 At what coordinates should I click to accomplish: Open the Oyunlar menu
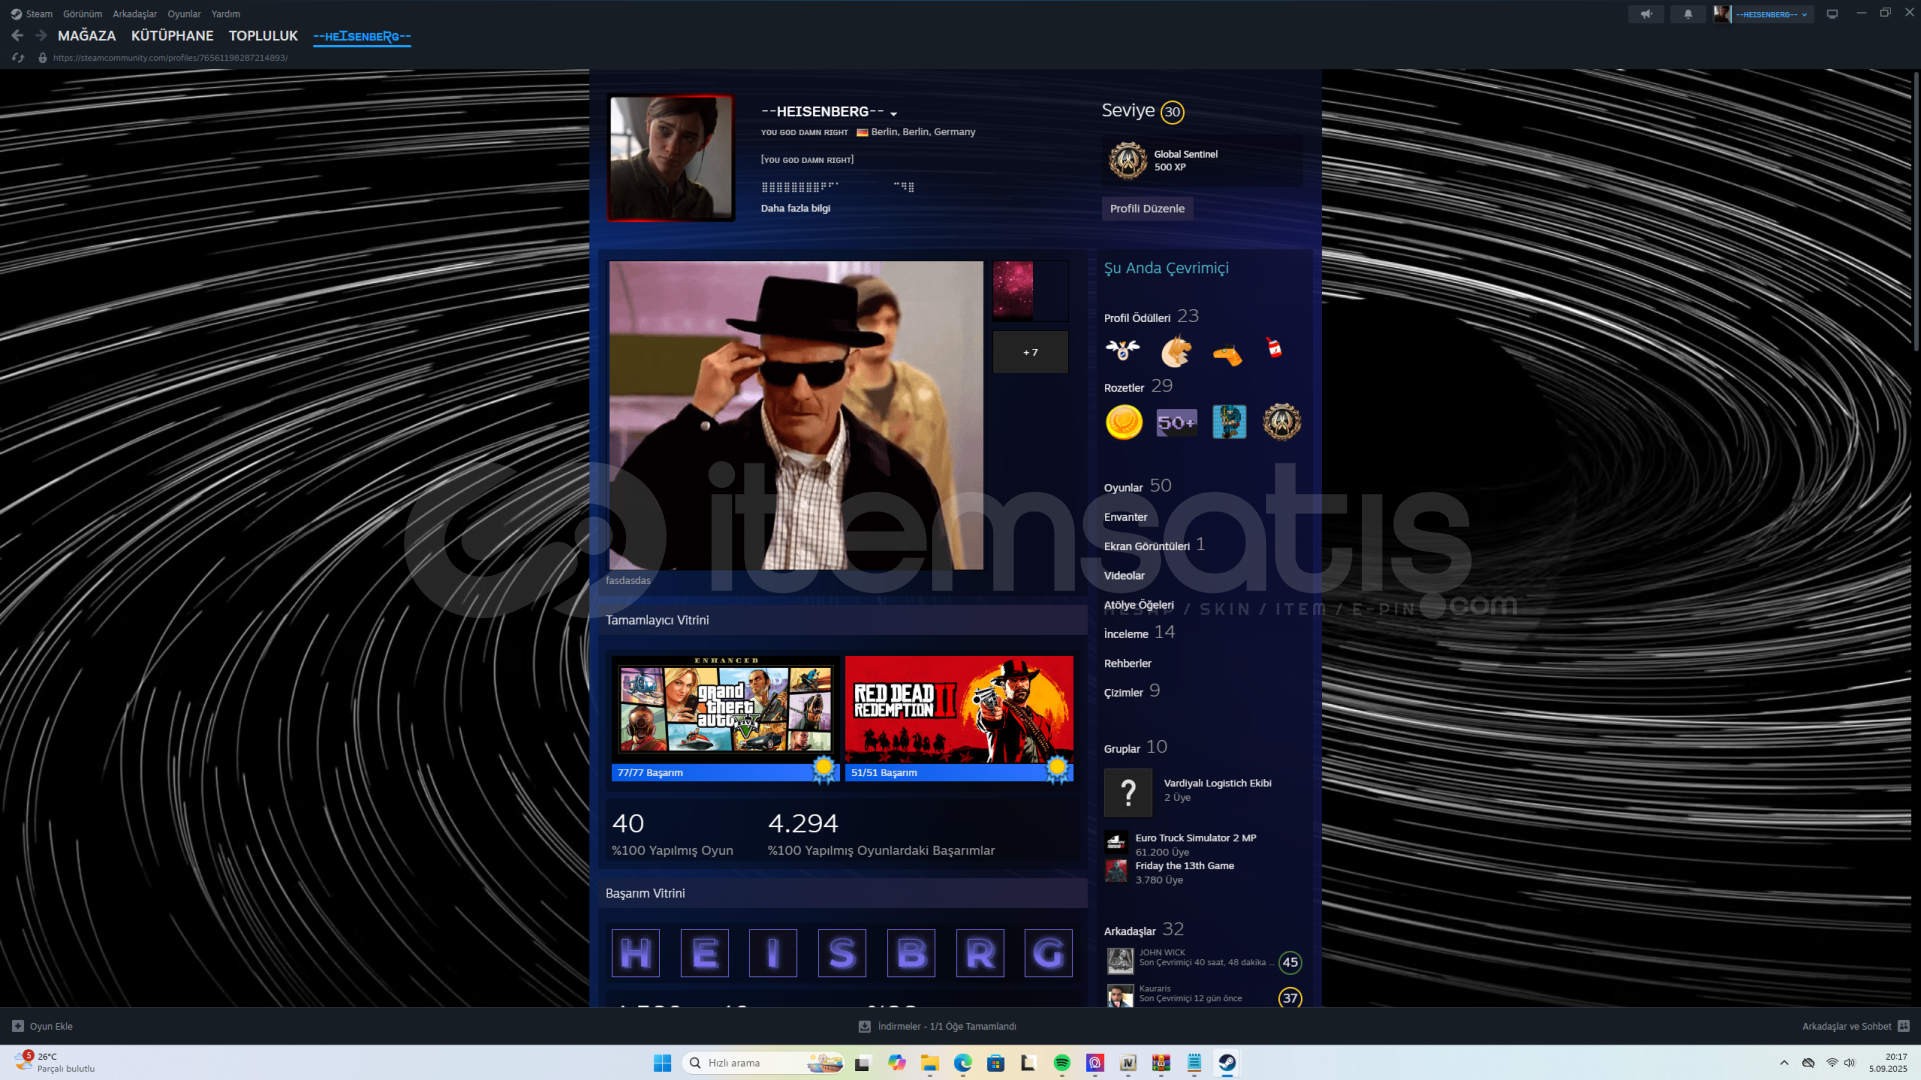184,14
